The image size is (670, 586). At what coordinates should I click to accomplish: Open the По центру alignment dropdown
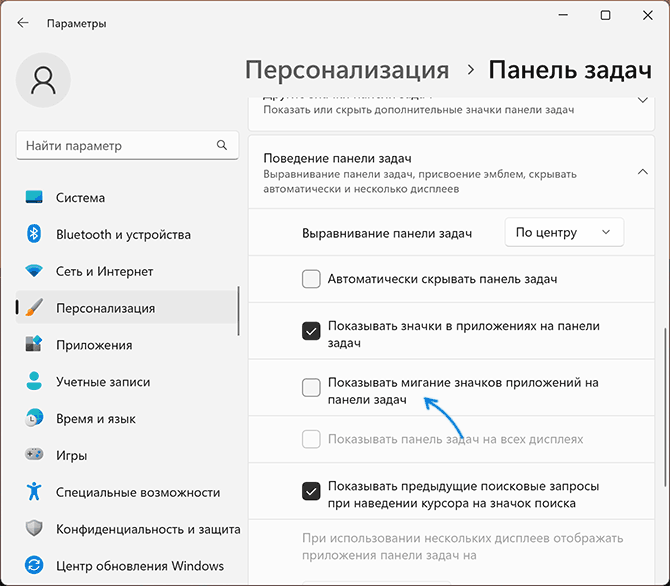[564, 232]
